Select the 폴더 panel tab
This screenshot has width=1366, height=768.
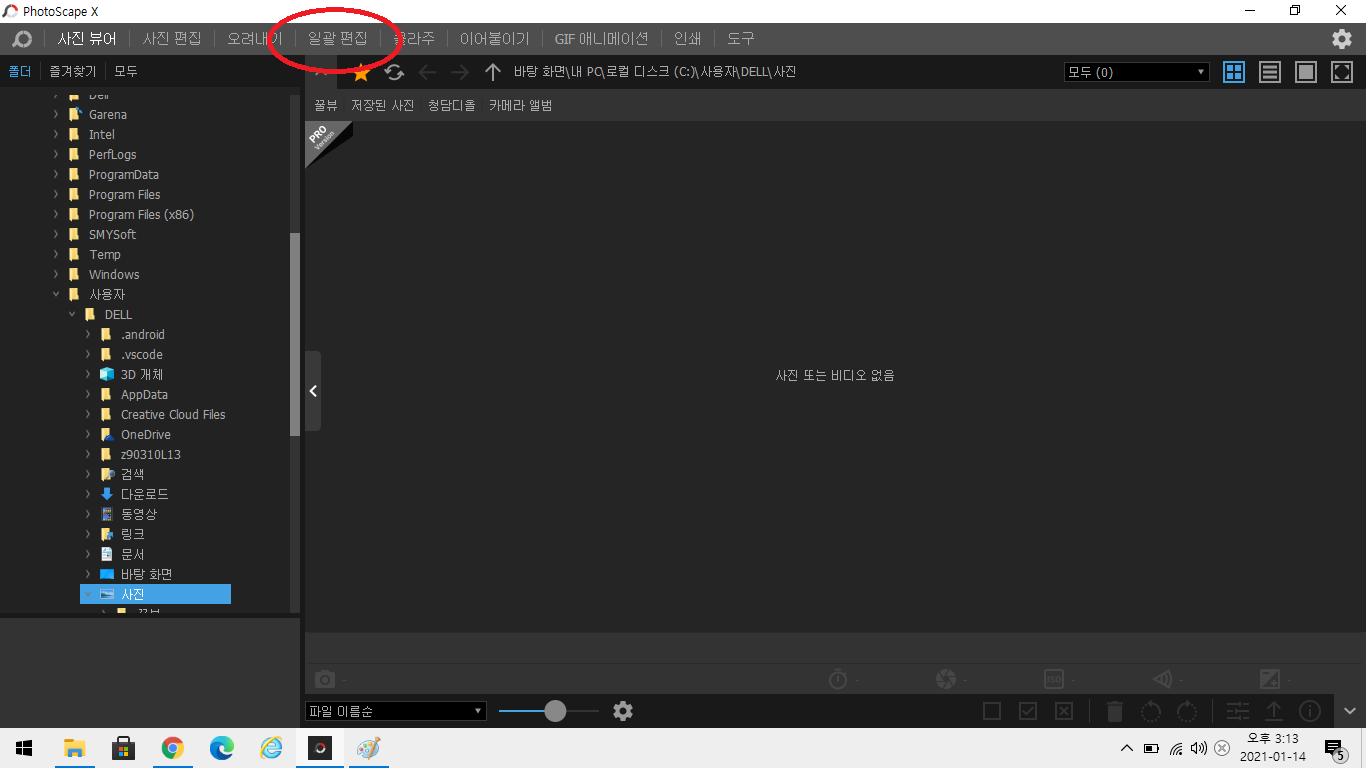coord(20,72)
